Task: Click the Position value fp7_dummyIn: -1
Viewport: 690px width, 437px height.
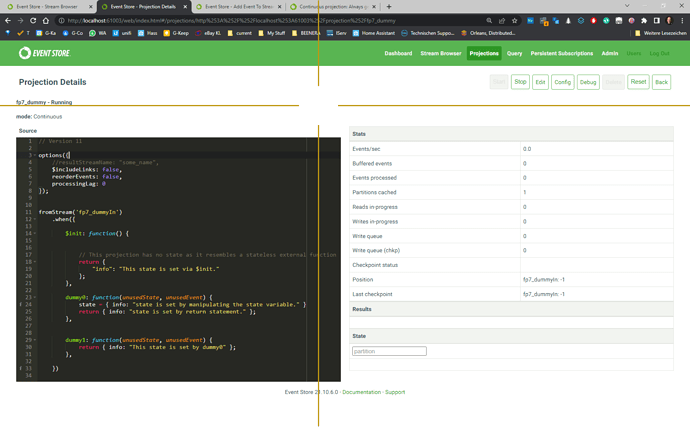Action: coord(544,279)
